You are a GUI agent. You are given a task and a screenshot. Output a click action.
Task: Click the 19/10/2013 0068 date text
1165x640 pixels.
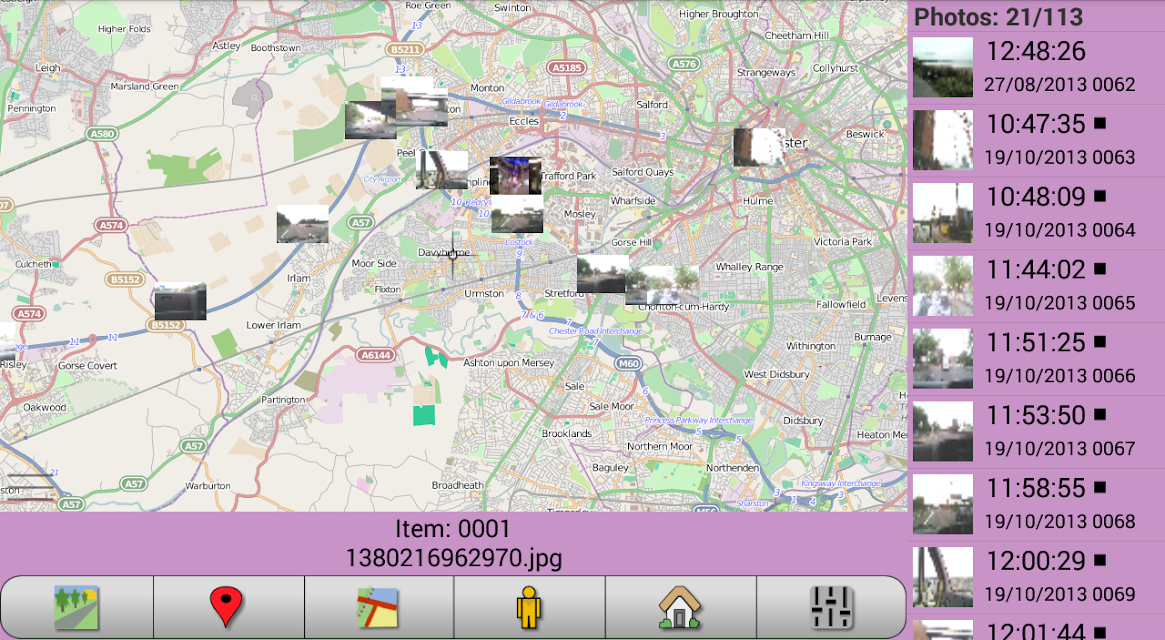click(x=1060, y=522)
